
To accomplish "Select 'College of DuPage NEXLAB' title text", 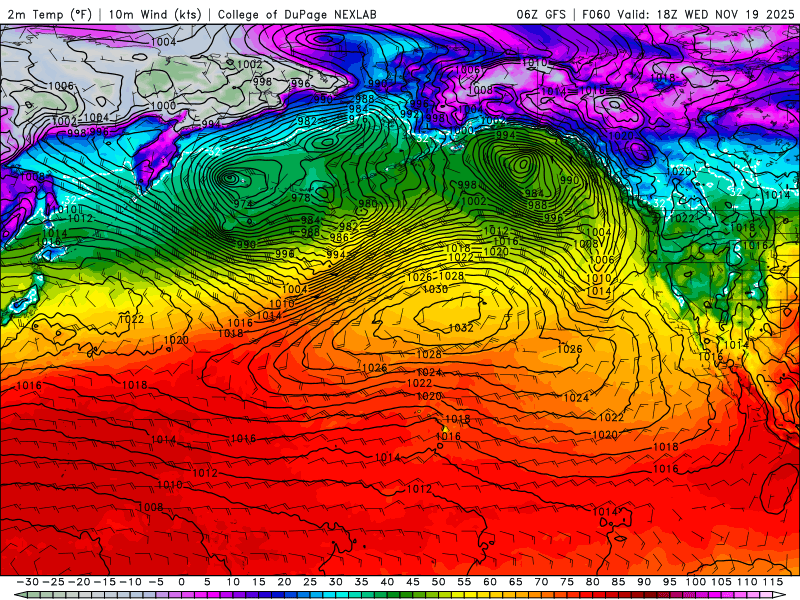I will (297, 14).
